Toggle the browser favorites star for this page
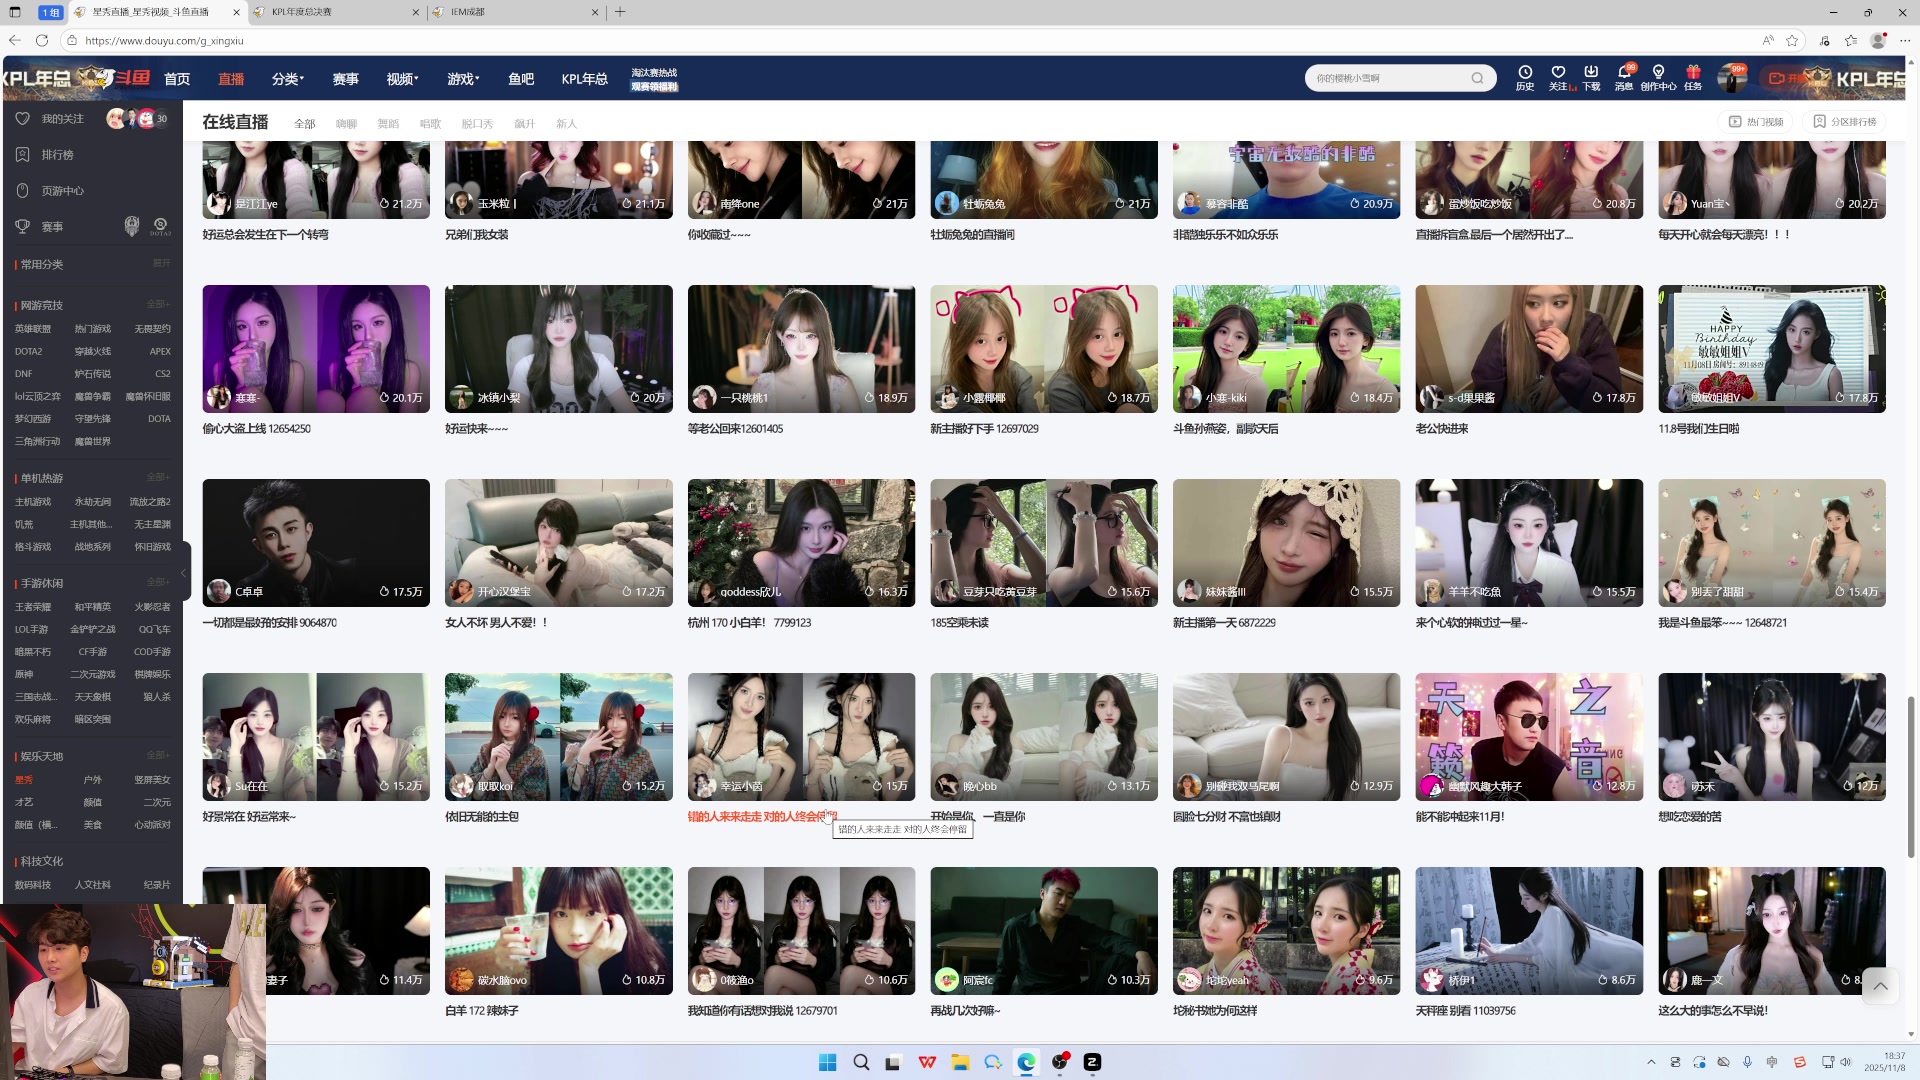The width and height of the screenshot is (1920, 1080). click(1792, 40)
